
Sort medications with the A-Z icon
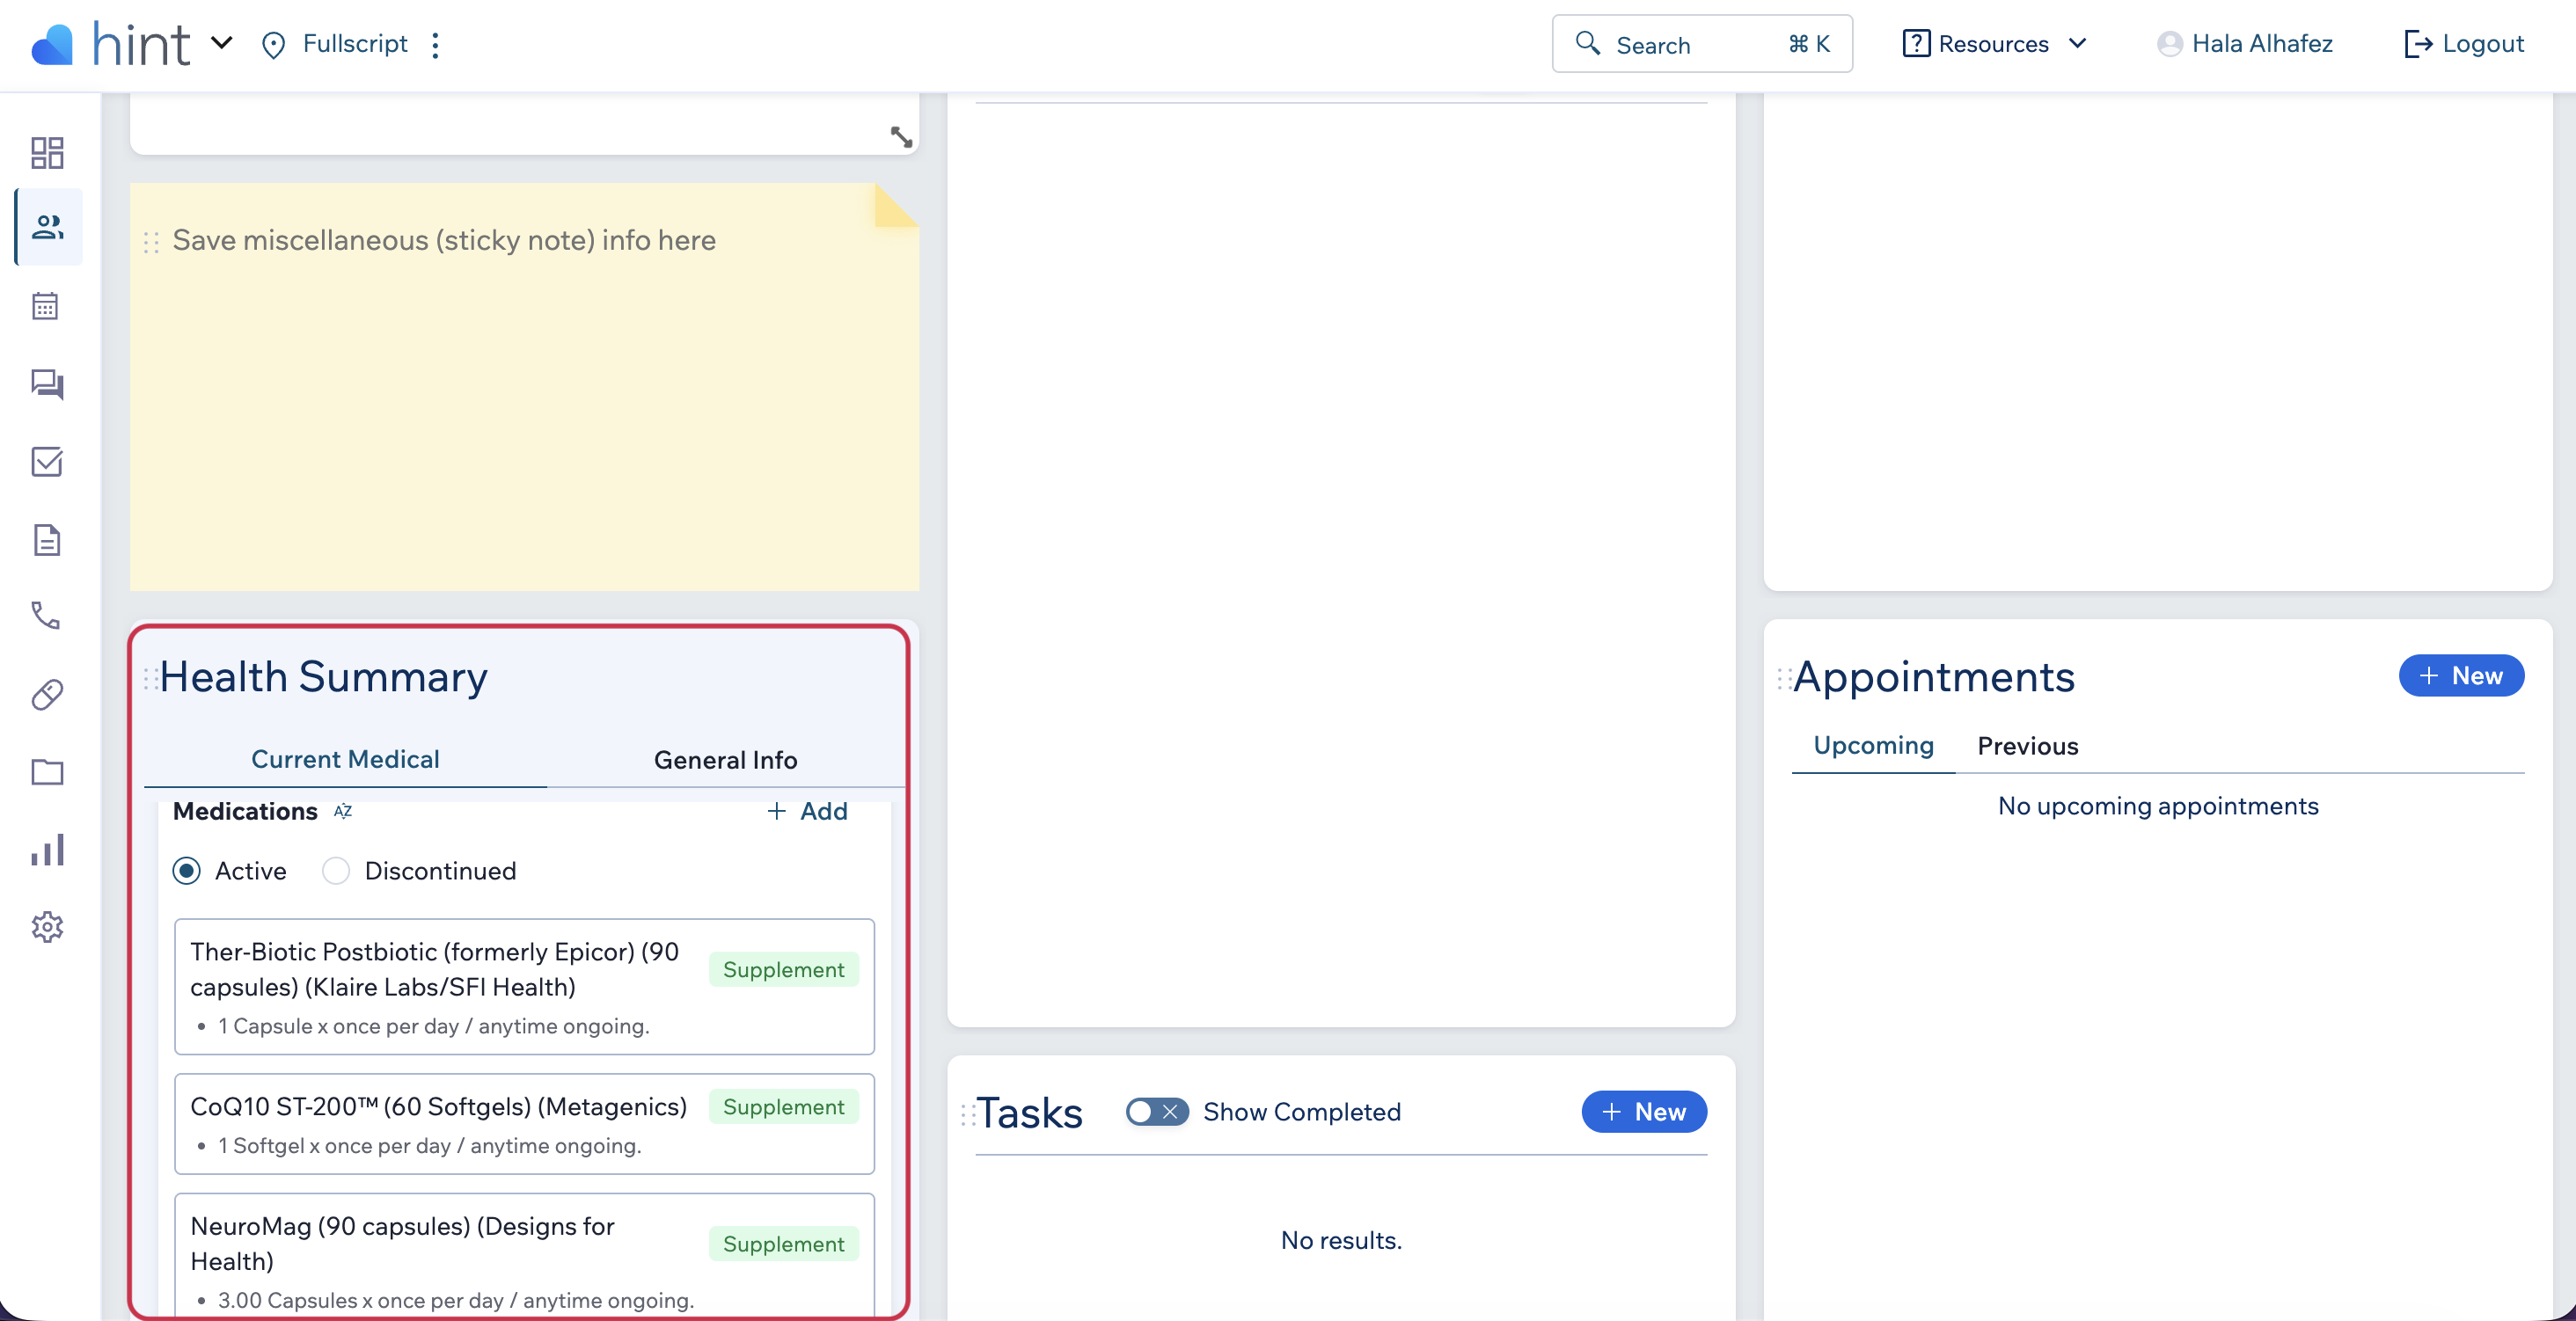pyautogui.click(x=343, y=811)
